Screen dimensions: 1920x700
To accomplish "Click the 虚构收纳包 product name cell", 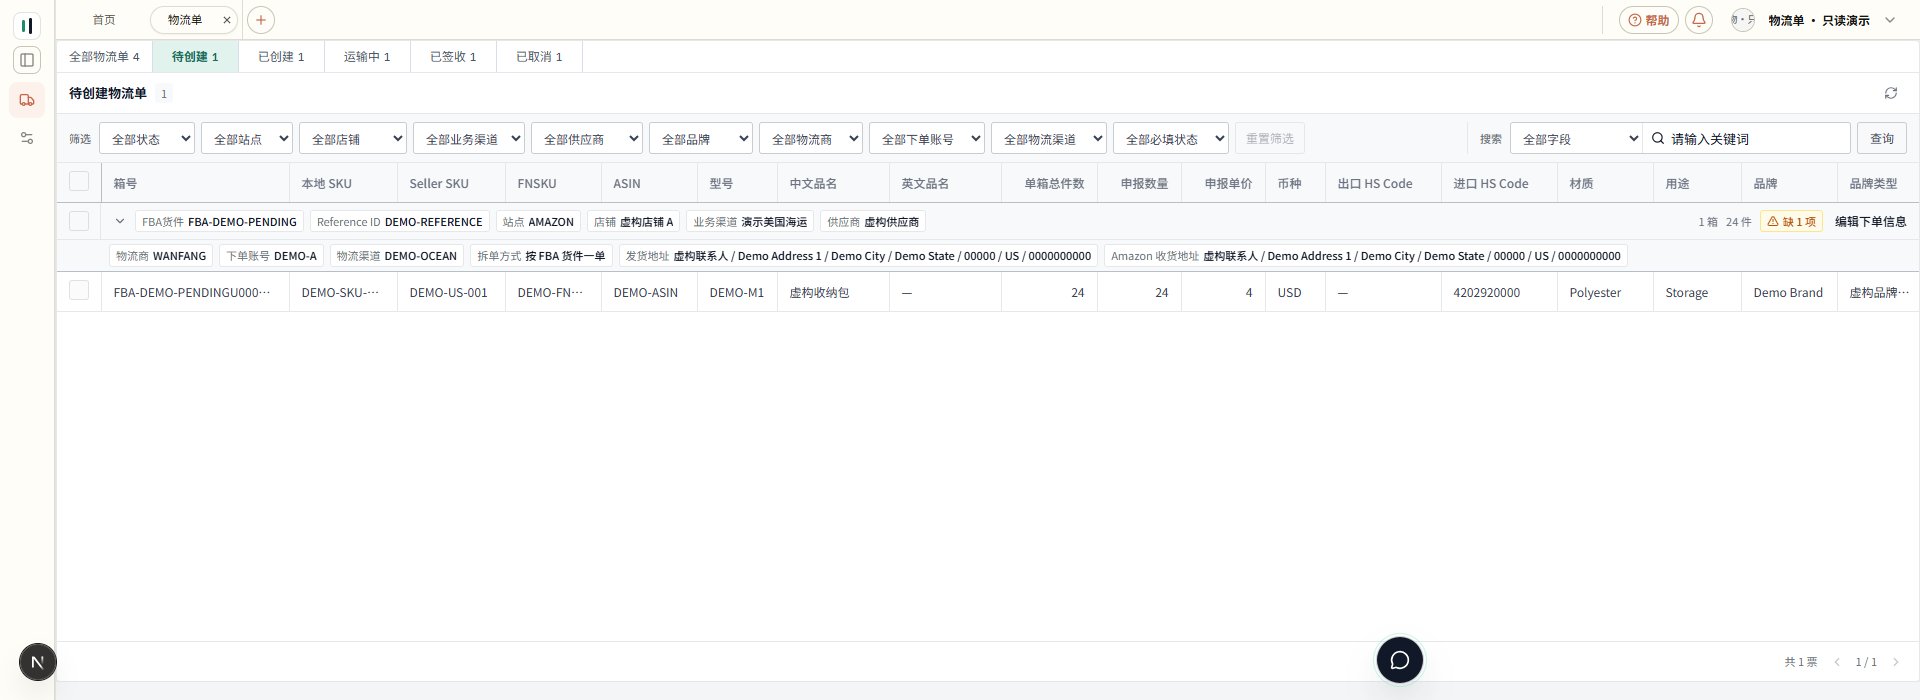I will point(833,292).
